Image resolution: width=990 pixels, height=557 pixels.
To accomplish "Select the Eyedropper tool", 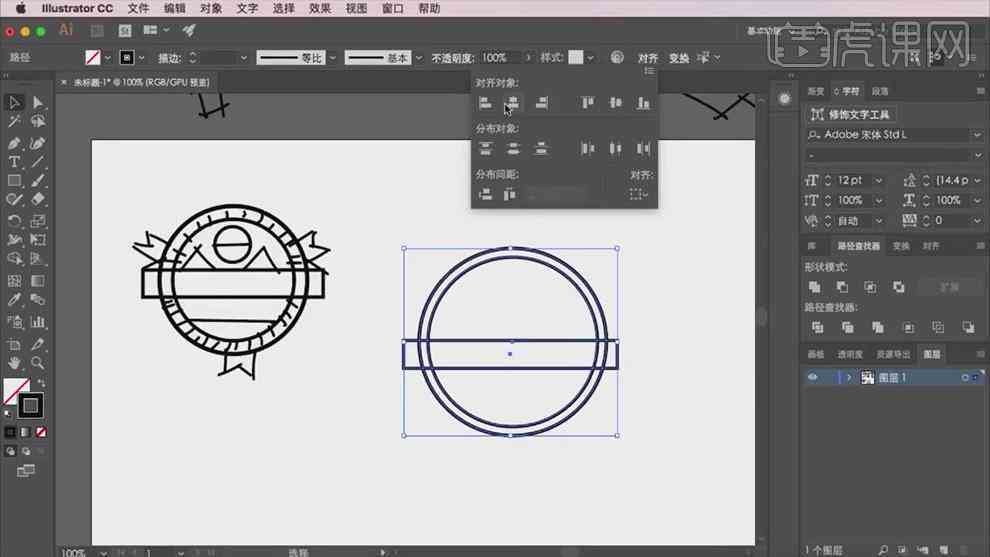I will click(x=15, y=299).
